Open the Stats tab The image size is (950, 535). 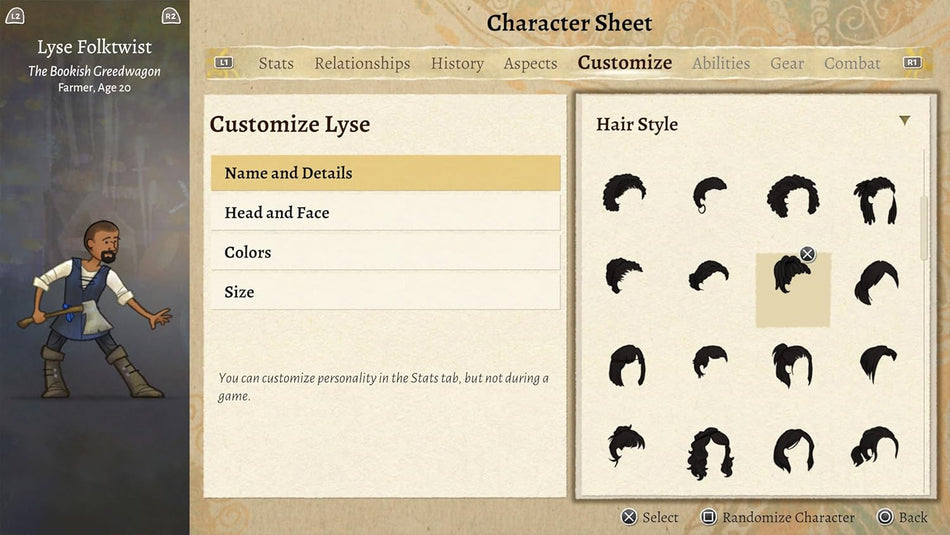coord(276,63)
